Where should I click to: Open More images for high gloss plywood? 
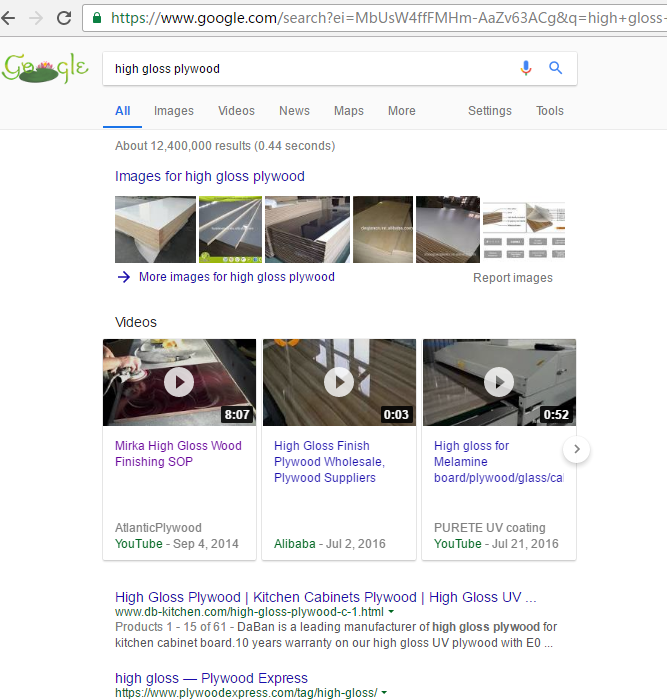(237, 277)
